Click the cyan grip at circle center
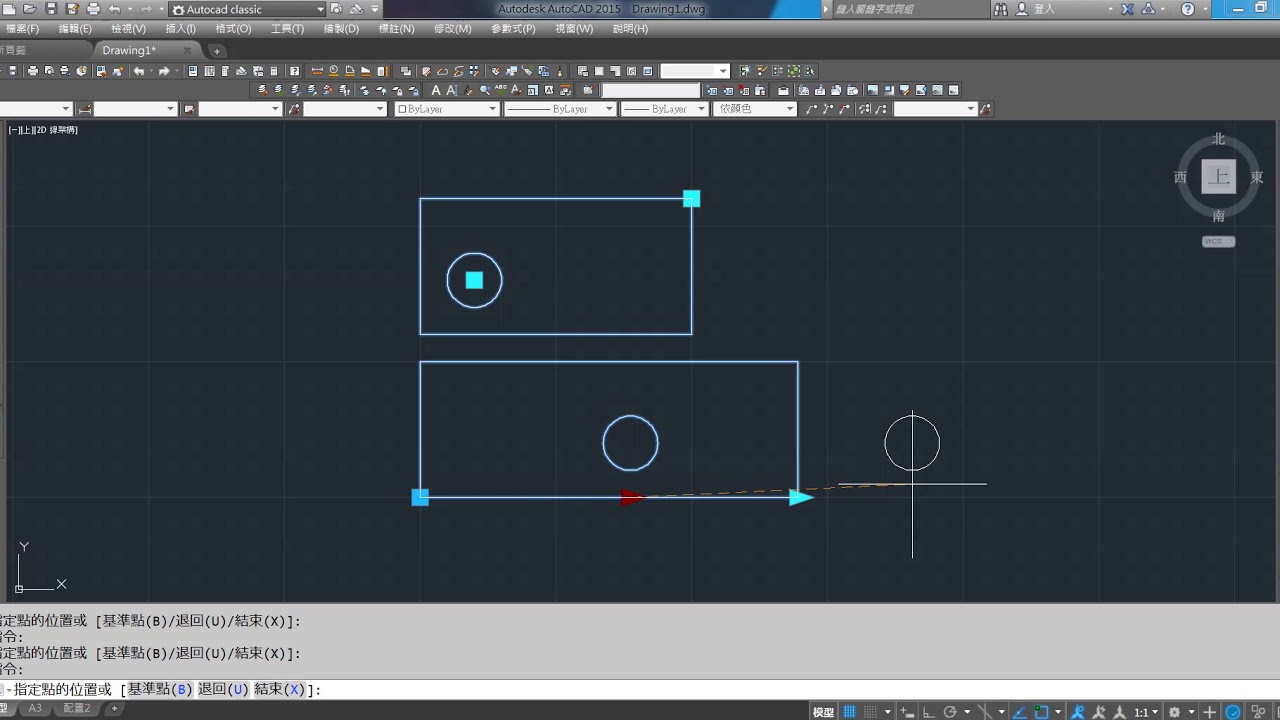Image resolution: width=1280 pixels, height=720 pixels. [x=474, y=280]
